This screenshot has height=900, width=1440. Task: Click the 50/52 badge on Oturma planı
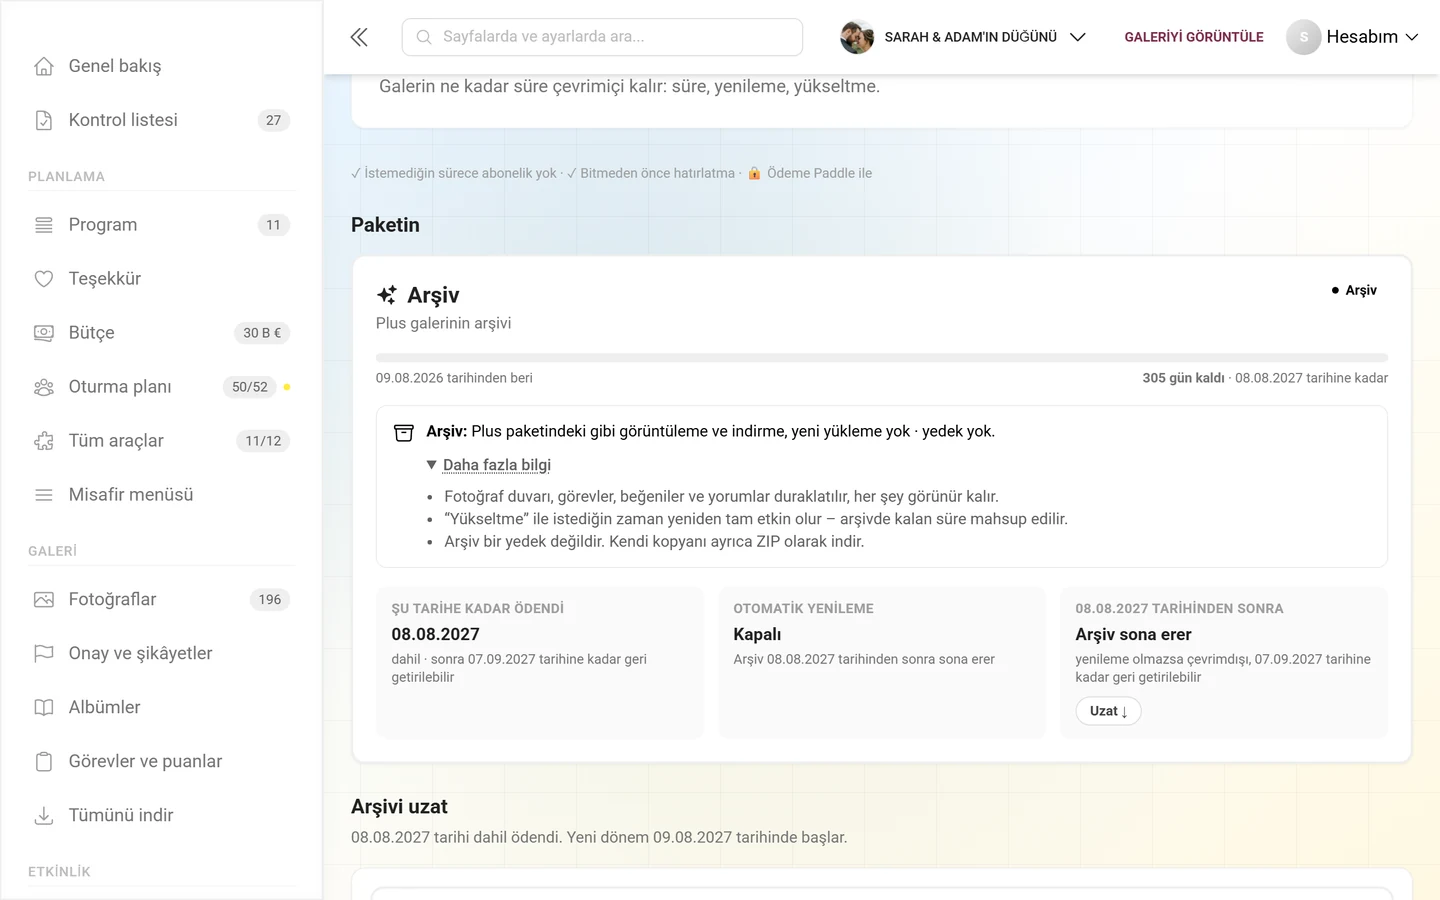(x=250, y=387)
